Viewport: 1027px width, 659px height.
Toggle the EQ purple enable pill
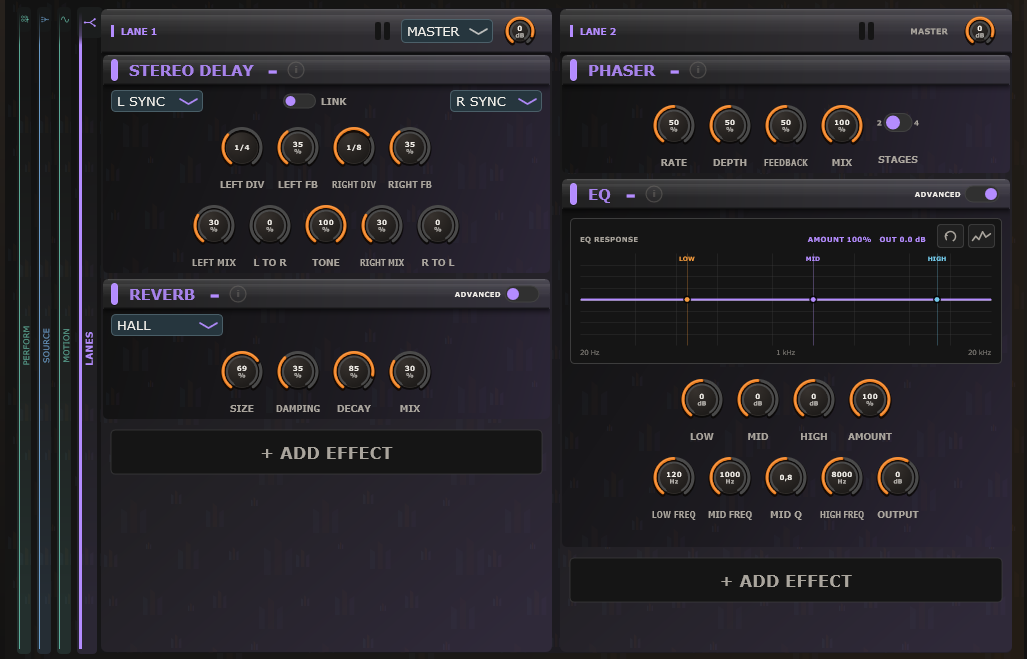tap(574, 195)
